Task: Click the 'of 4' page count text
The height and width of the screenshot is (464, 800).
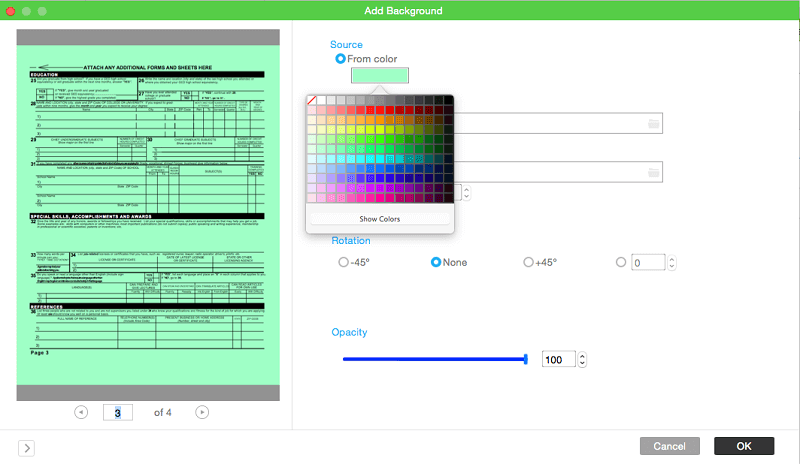Action: 163,412
